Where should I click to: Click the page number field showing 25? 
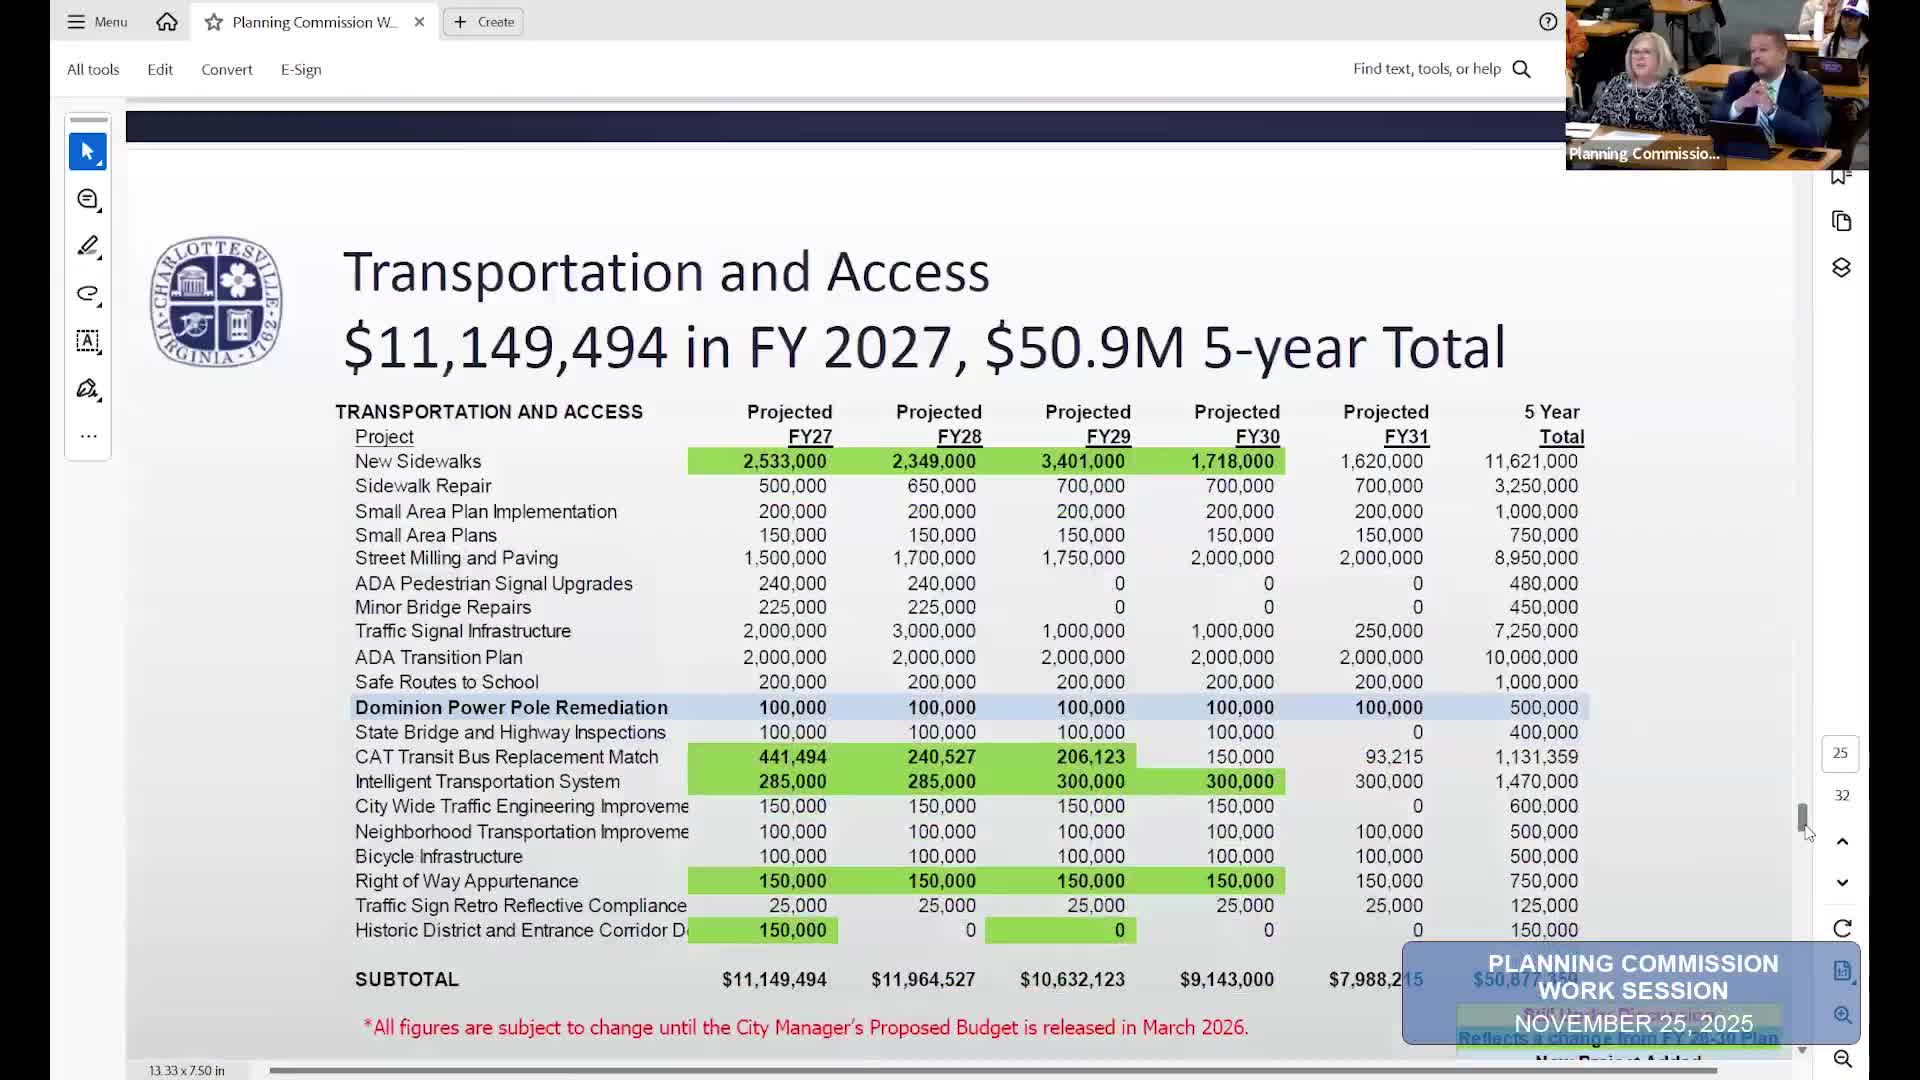(1840, 753)
